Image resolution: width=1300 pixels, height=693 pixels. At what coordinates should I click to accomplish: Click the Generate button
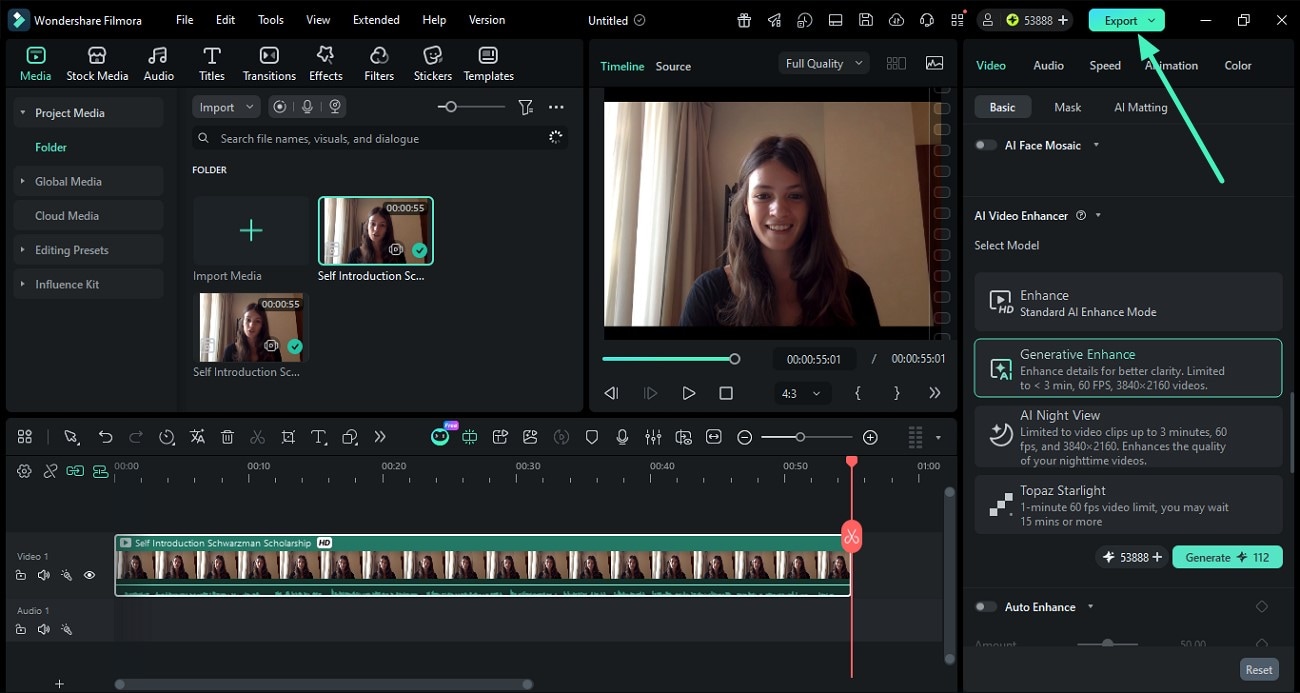pos(1227,557)
